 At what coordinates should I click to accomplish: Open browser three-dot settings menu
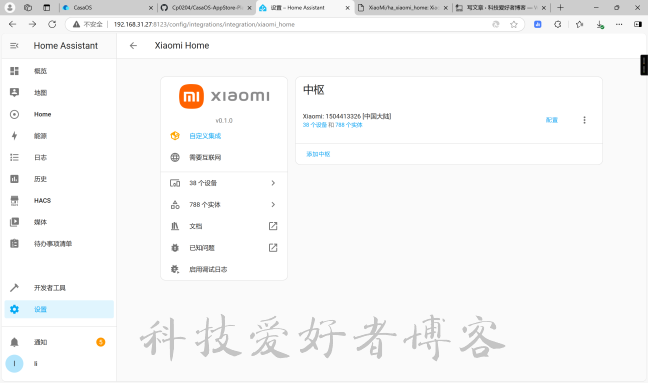coord(619,24)
